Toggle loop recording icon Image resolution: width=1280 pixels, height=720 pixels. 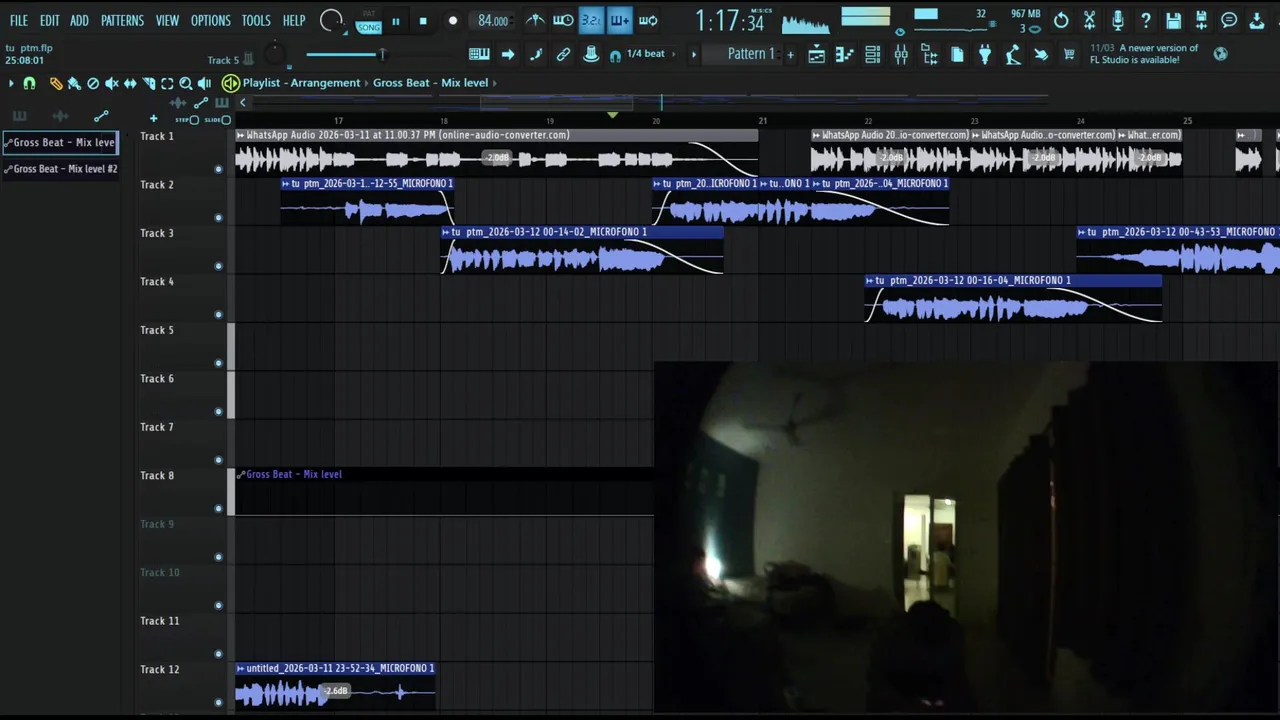point(648,20)
